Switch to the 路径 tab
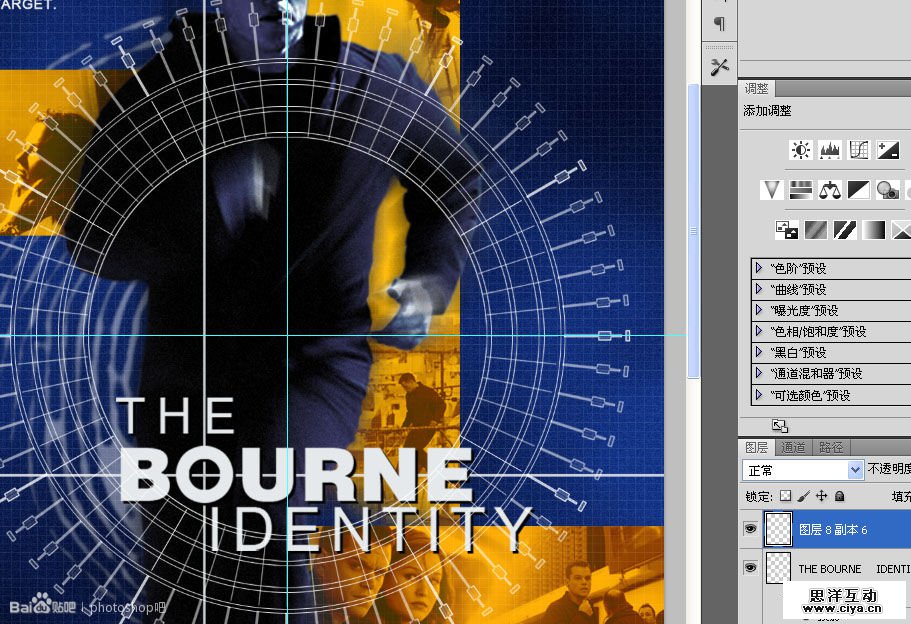The image size is (911, 624). click(x=830, y=447)
